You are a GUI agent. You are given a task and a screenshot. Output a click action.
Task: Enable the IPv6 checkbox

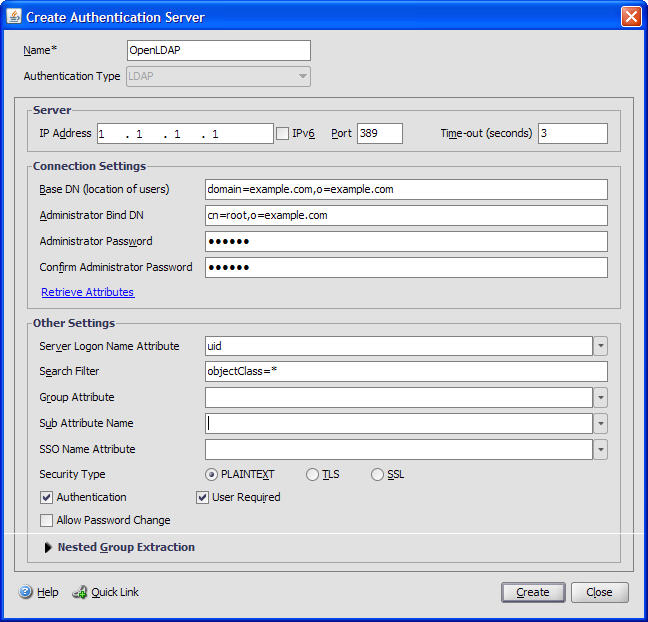(x=282, y=133)
